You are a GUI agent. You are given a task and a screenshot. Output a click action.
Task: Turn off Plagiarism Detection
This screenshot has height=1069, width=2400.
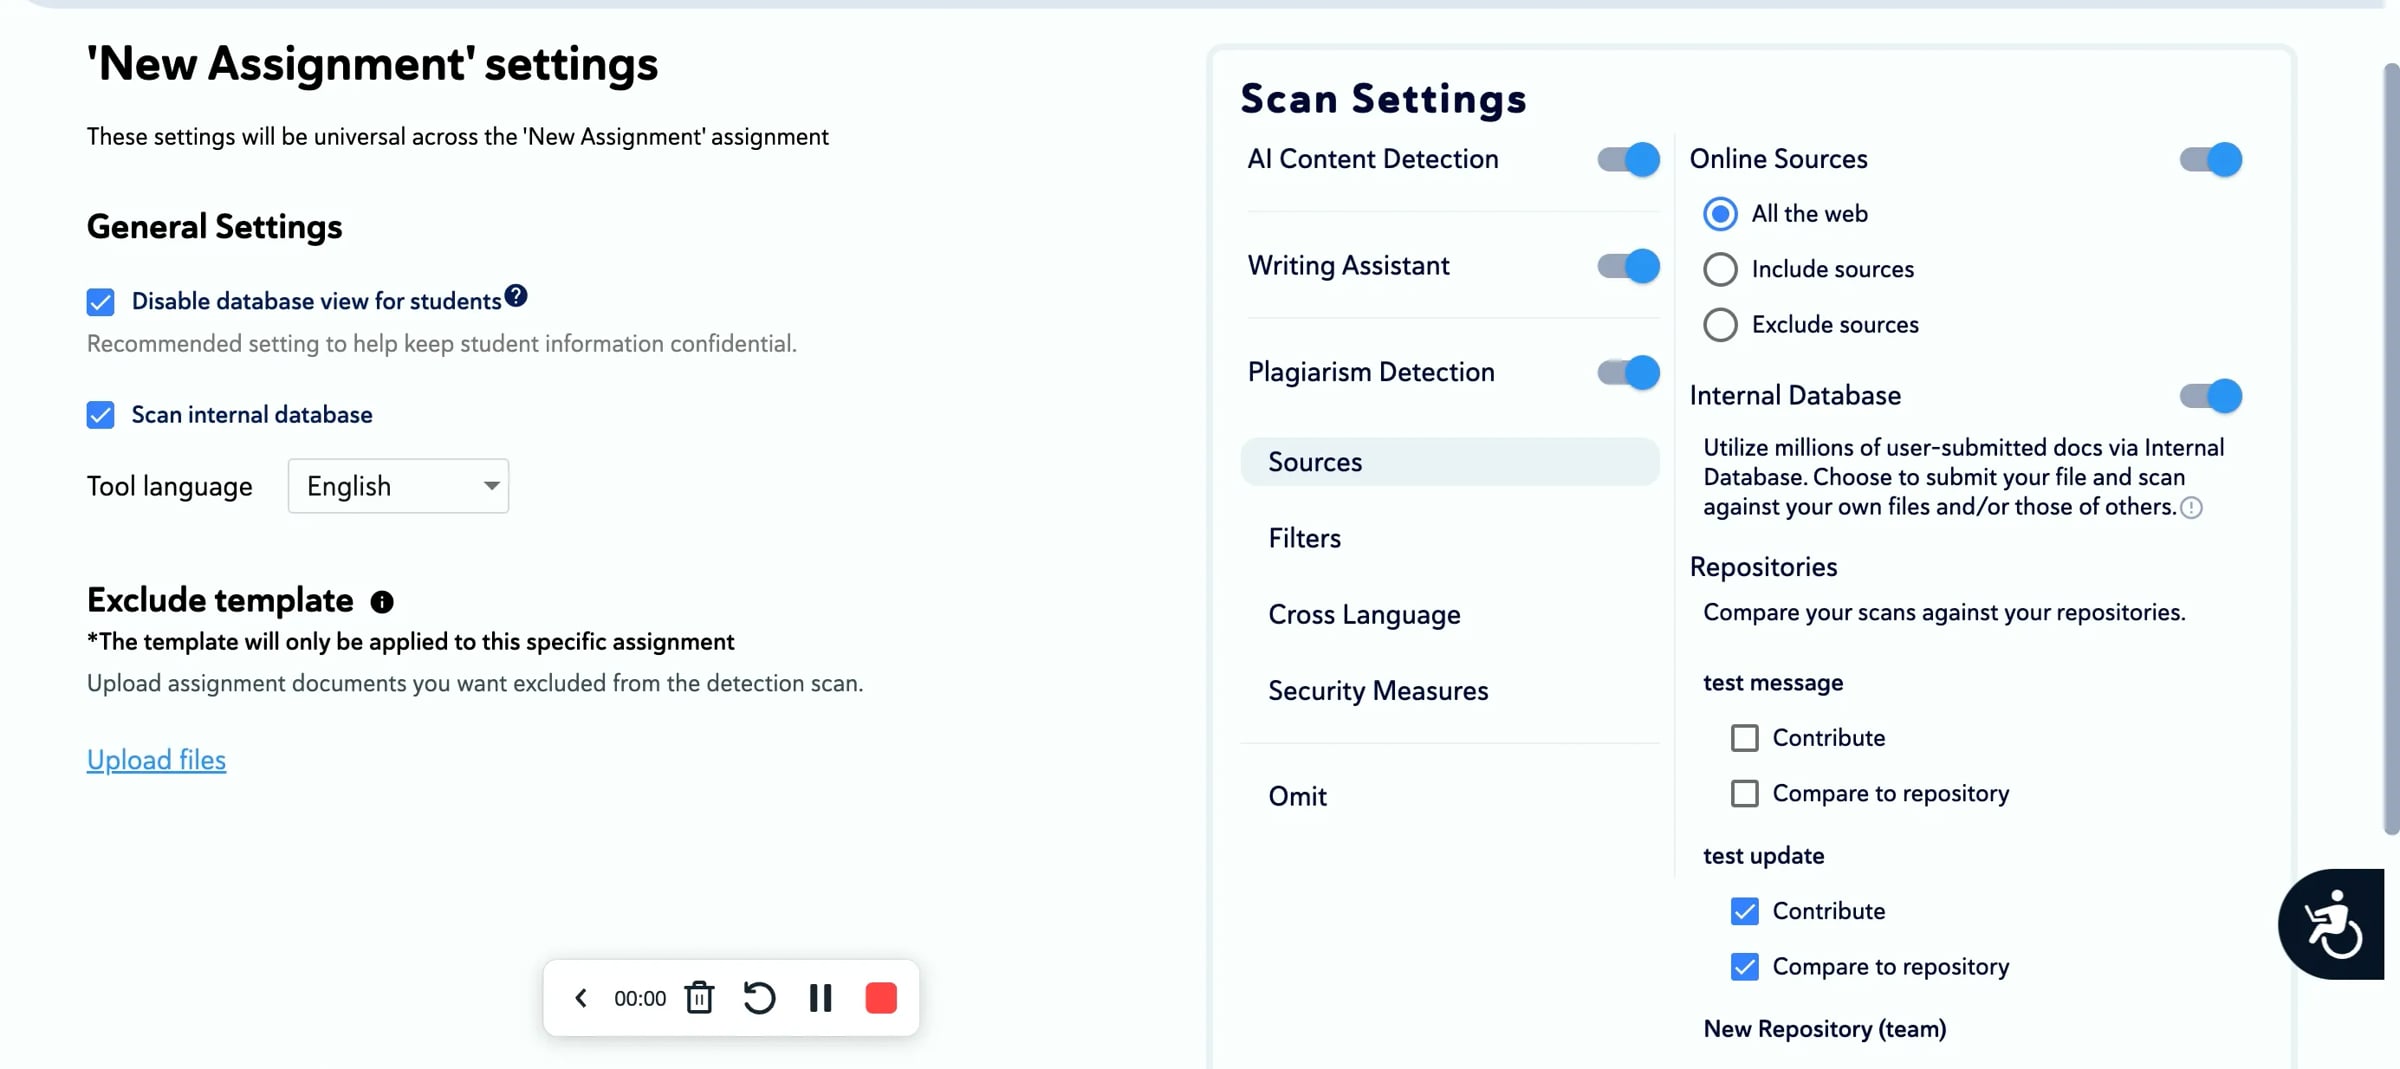coord(1628,372)
